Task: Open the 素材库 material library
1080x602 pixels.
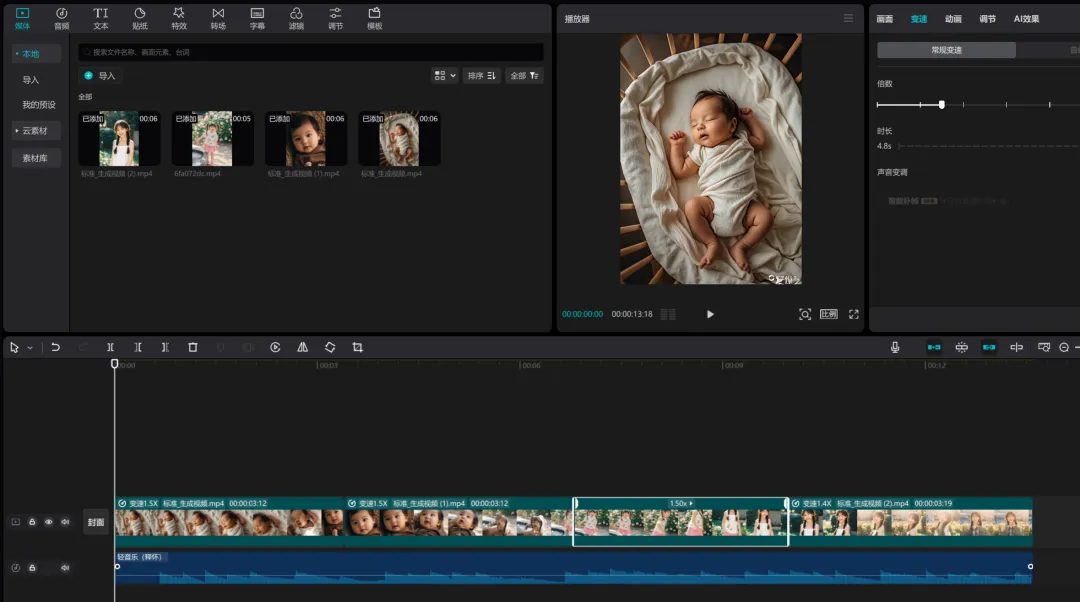Action: click(x=37, y=158)
